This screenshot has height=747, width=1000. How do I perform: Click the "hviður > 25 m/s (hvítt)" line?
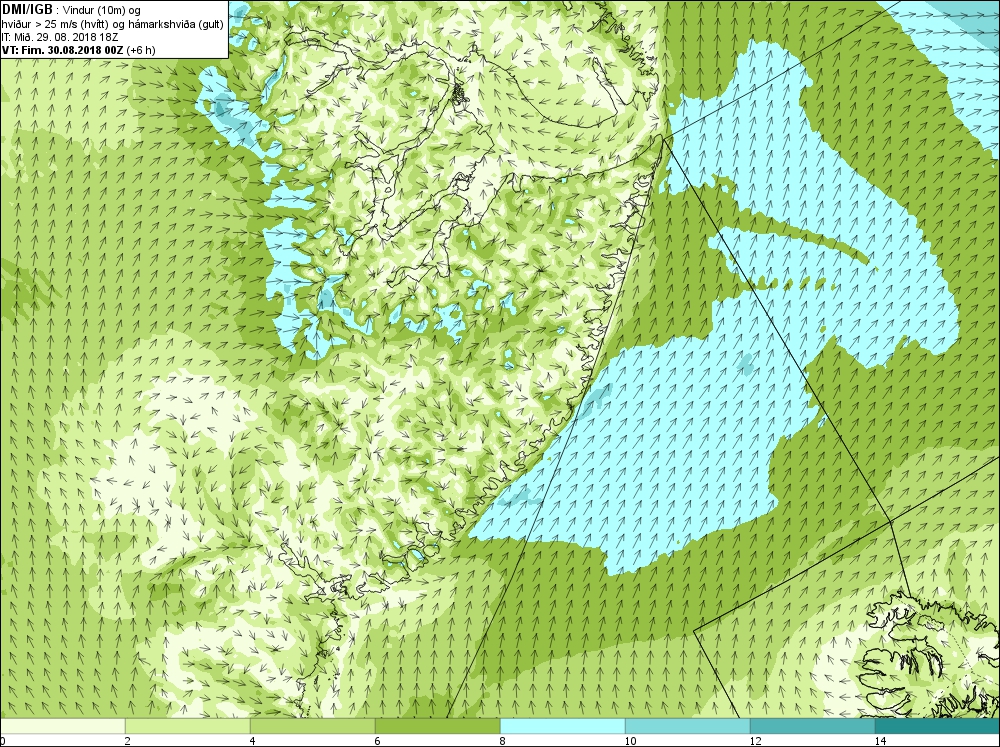(55, 24)
